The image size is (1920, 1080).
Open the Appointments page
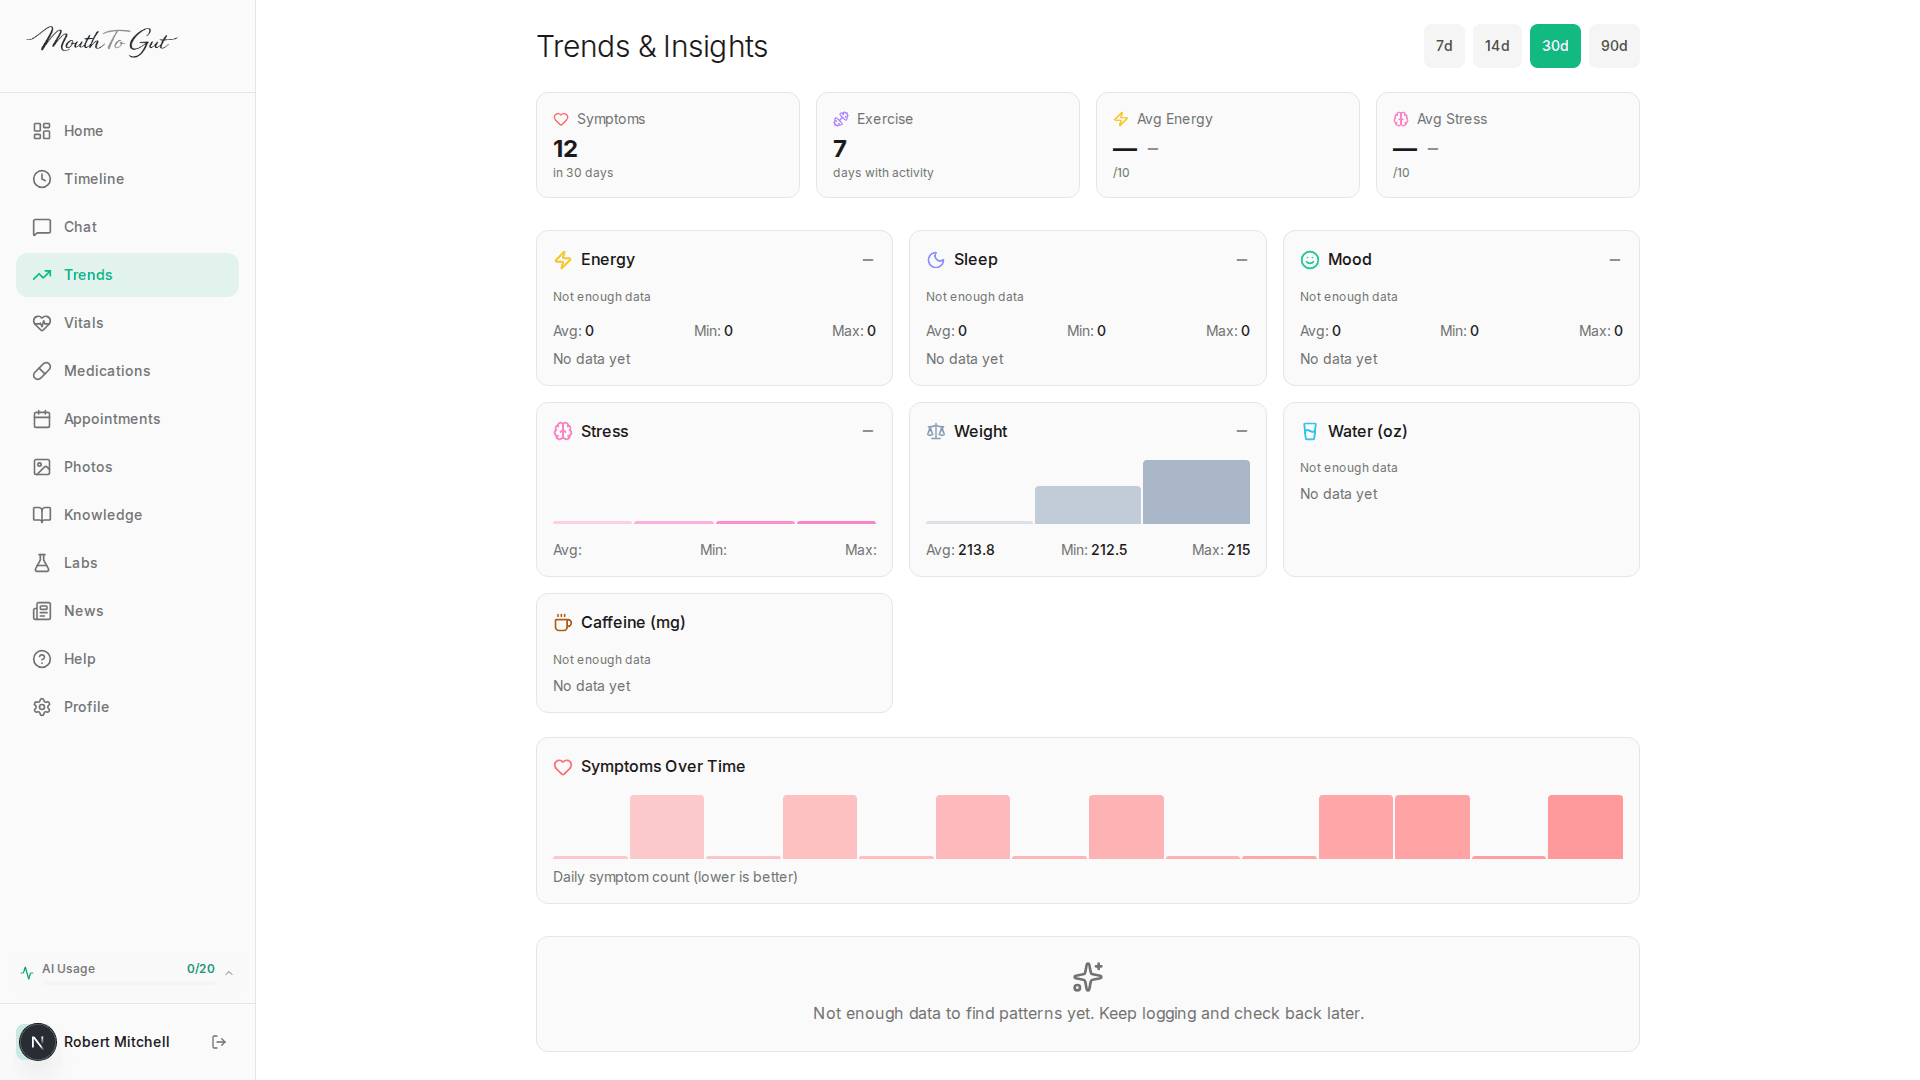point(112,418)
